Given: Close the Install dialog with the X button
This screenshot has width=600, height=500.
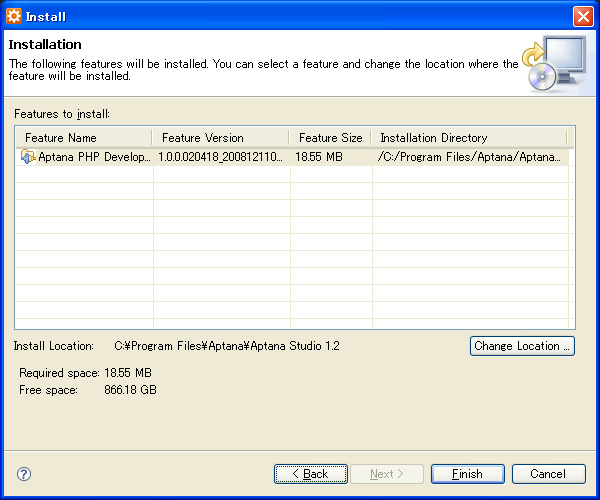Looking at the screenshot, I should pyautogui.click(x=583, y=17).
